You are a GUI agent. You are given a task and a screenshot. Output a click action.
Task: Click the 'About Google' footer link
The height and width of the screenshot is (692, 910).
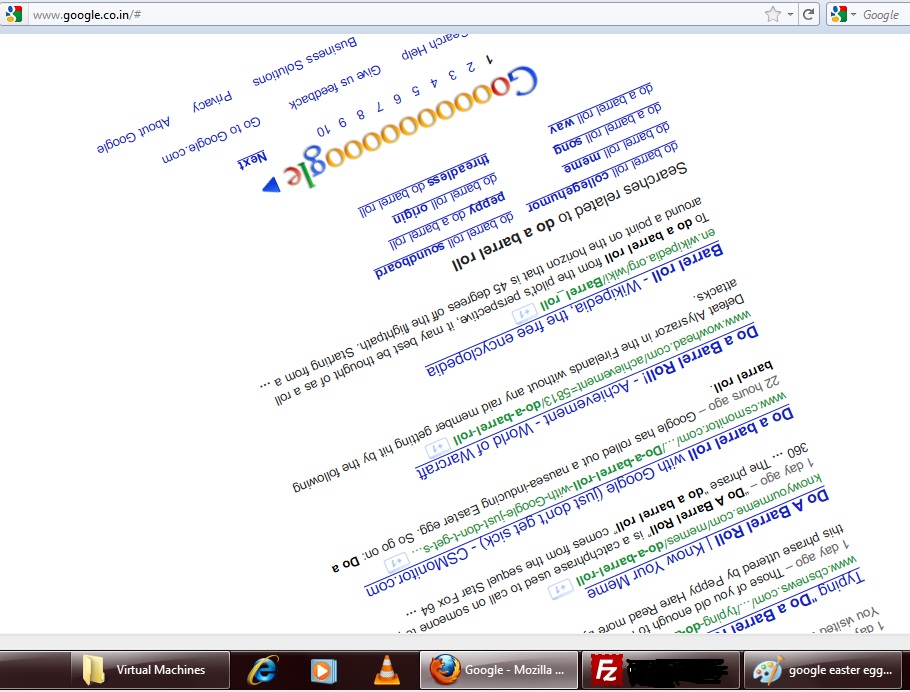pos(134,135)
